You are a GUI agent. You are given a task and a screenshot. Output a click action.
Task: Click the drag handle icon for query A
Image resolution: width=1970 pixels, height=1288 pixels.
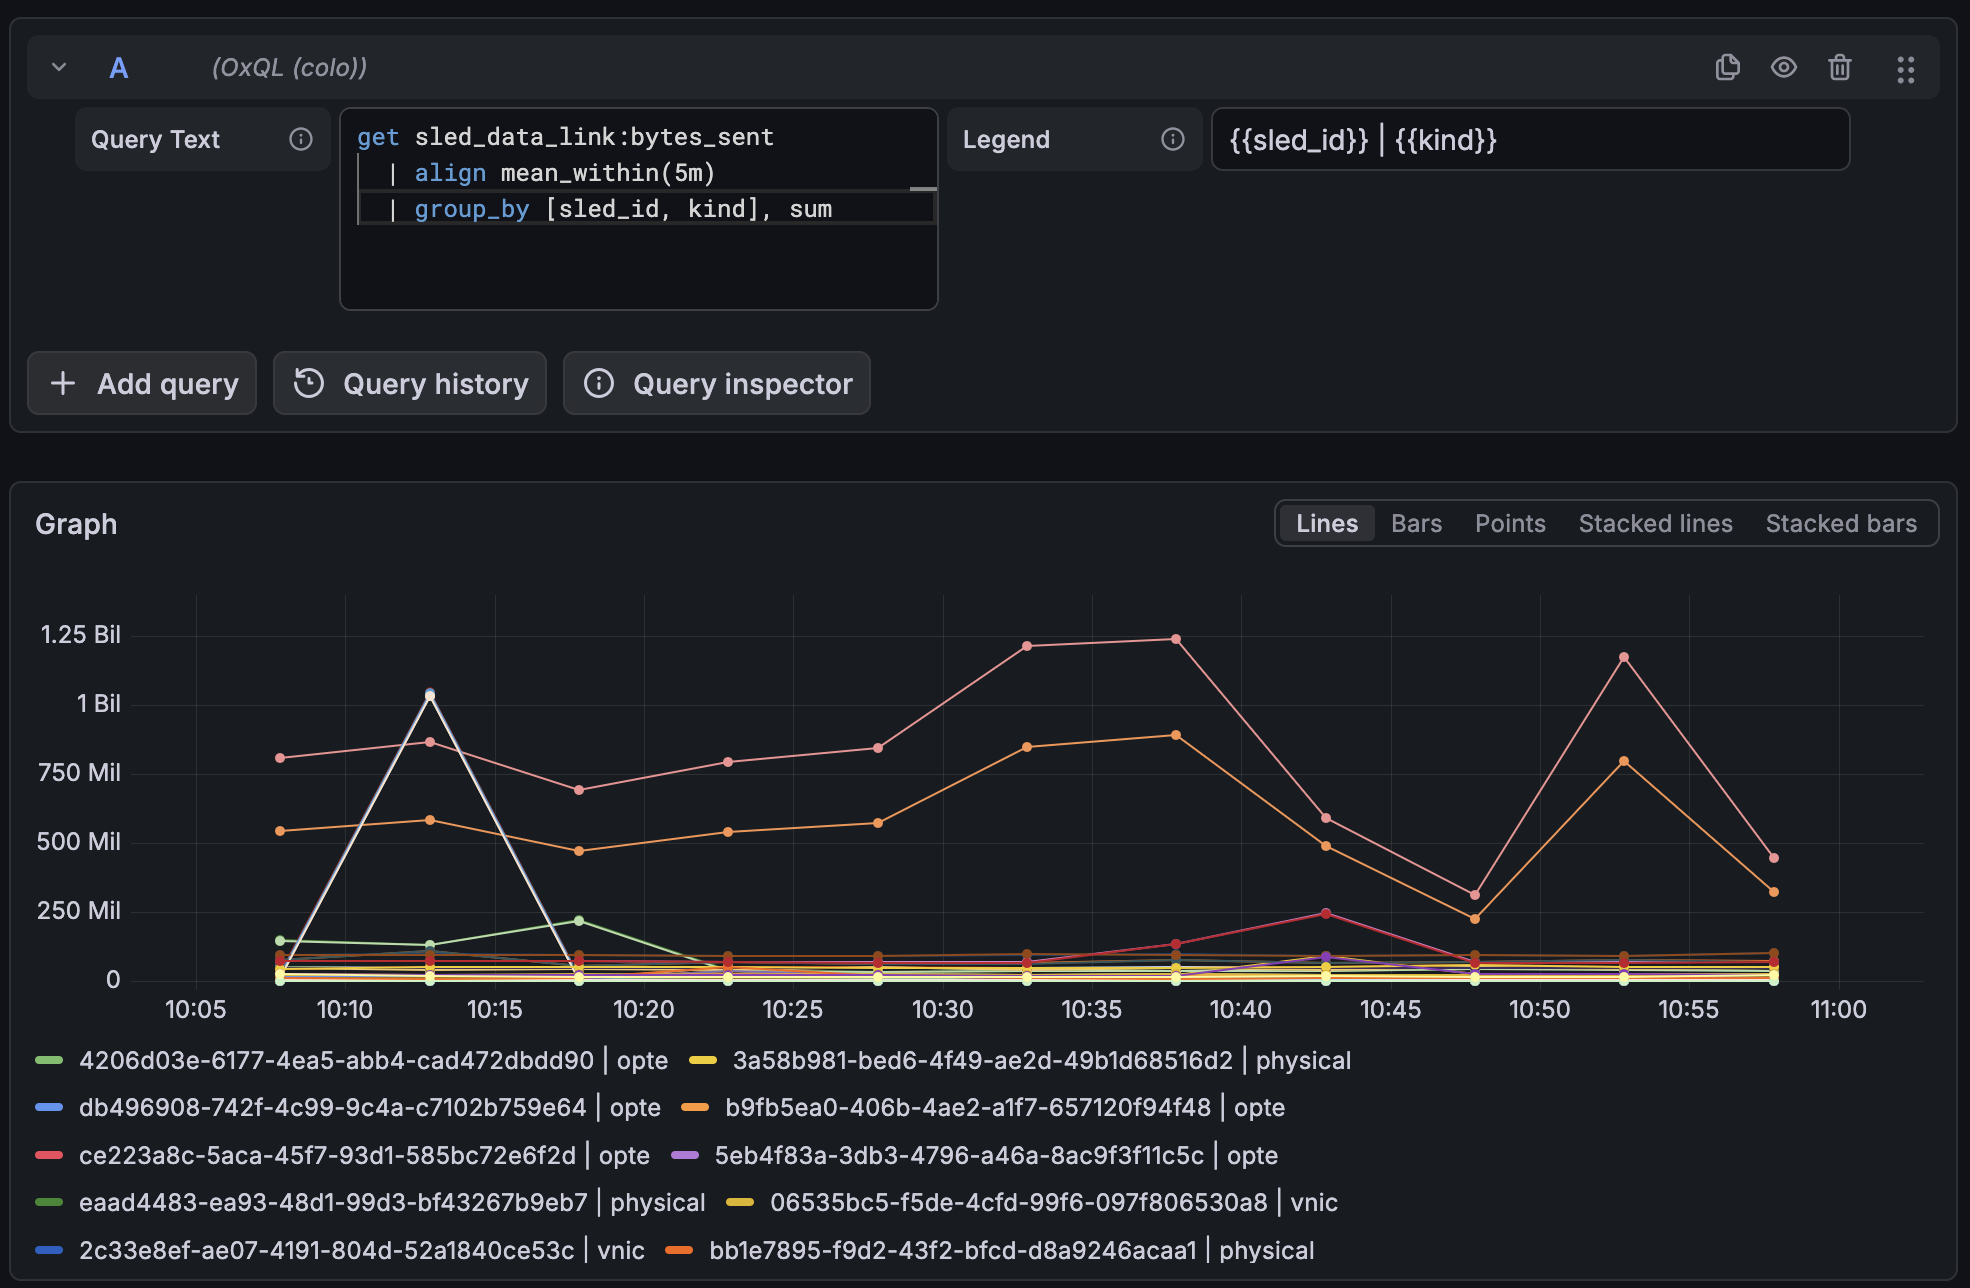click(x=1906, y=68)
